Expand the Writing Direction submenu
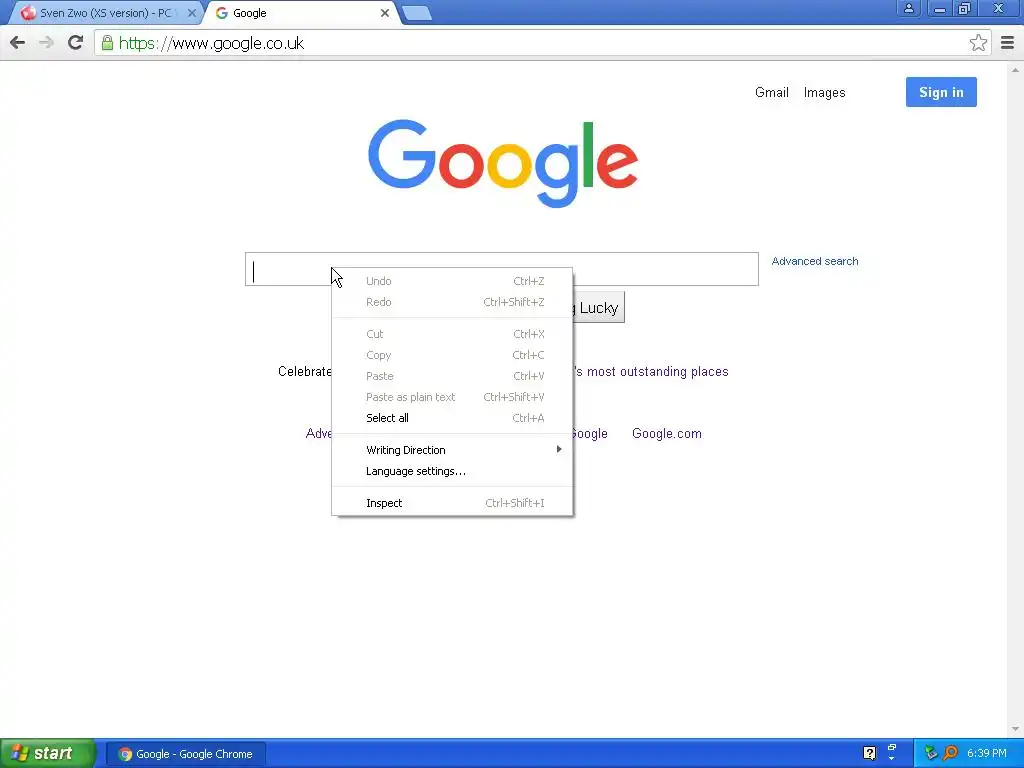Image resolution: width=1024 pixels, height=768 pixels. [x=452, y=450]
